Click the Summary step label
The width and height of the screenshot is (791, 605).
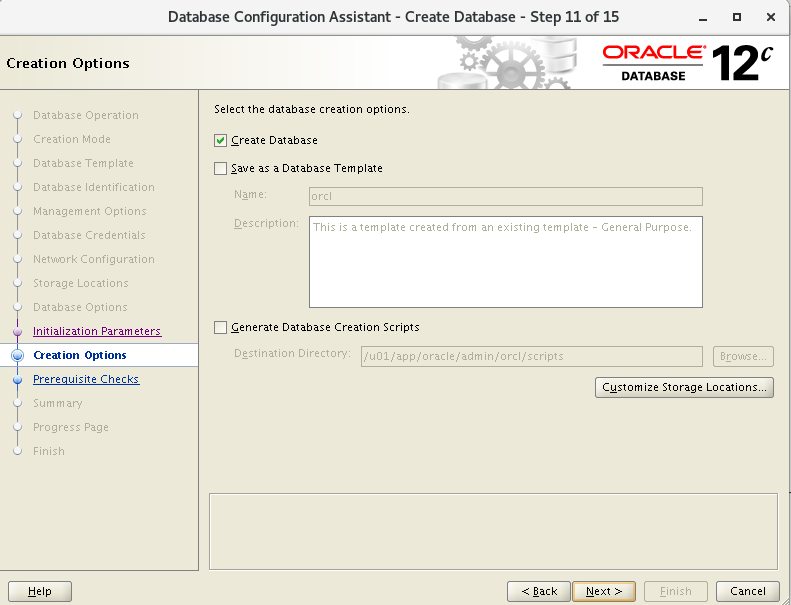[58, 403]
